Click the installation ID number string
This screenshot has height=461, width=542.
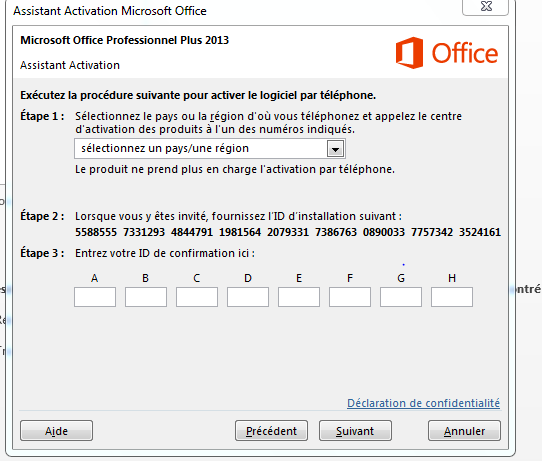tap(288, 232)
